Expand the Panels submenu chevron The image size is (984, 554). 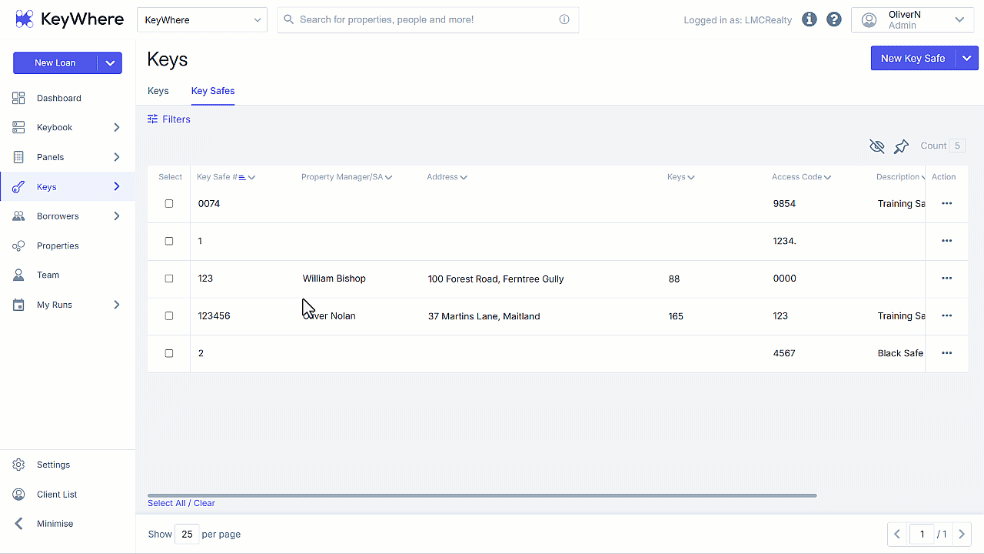tap(117, 157)
